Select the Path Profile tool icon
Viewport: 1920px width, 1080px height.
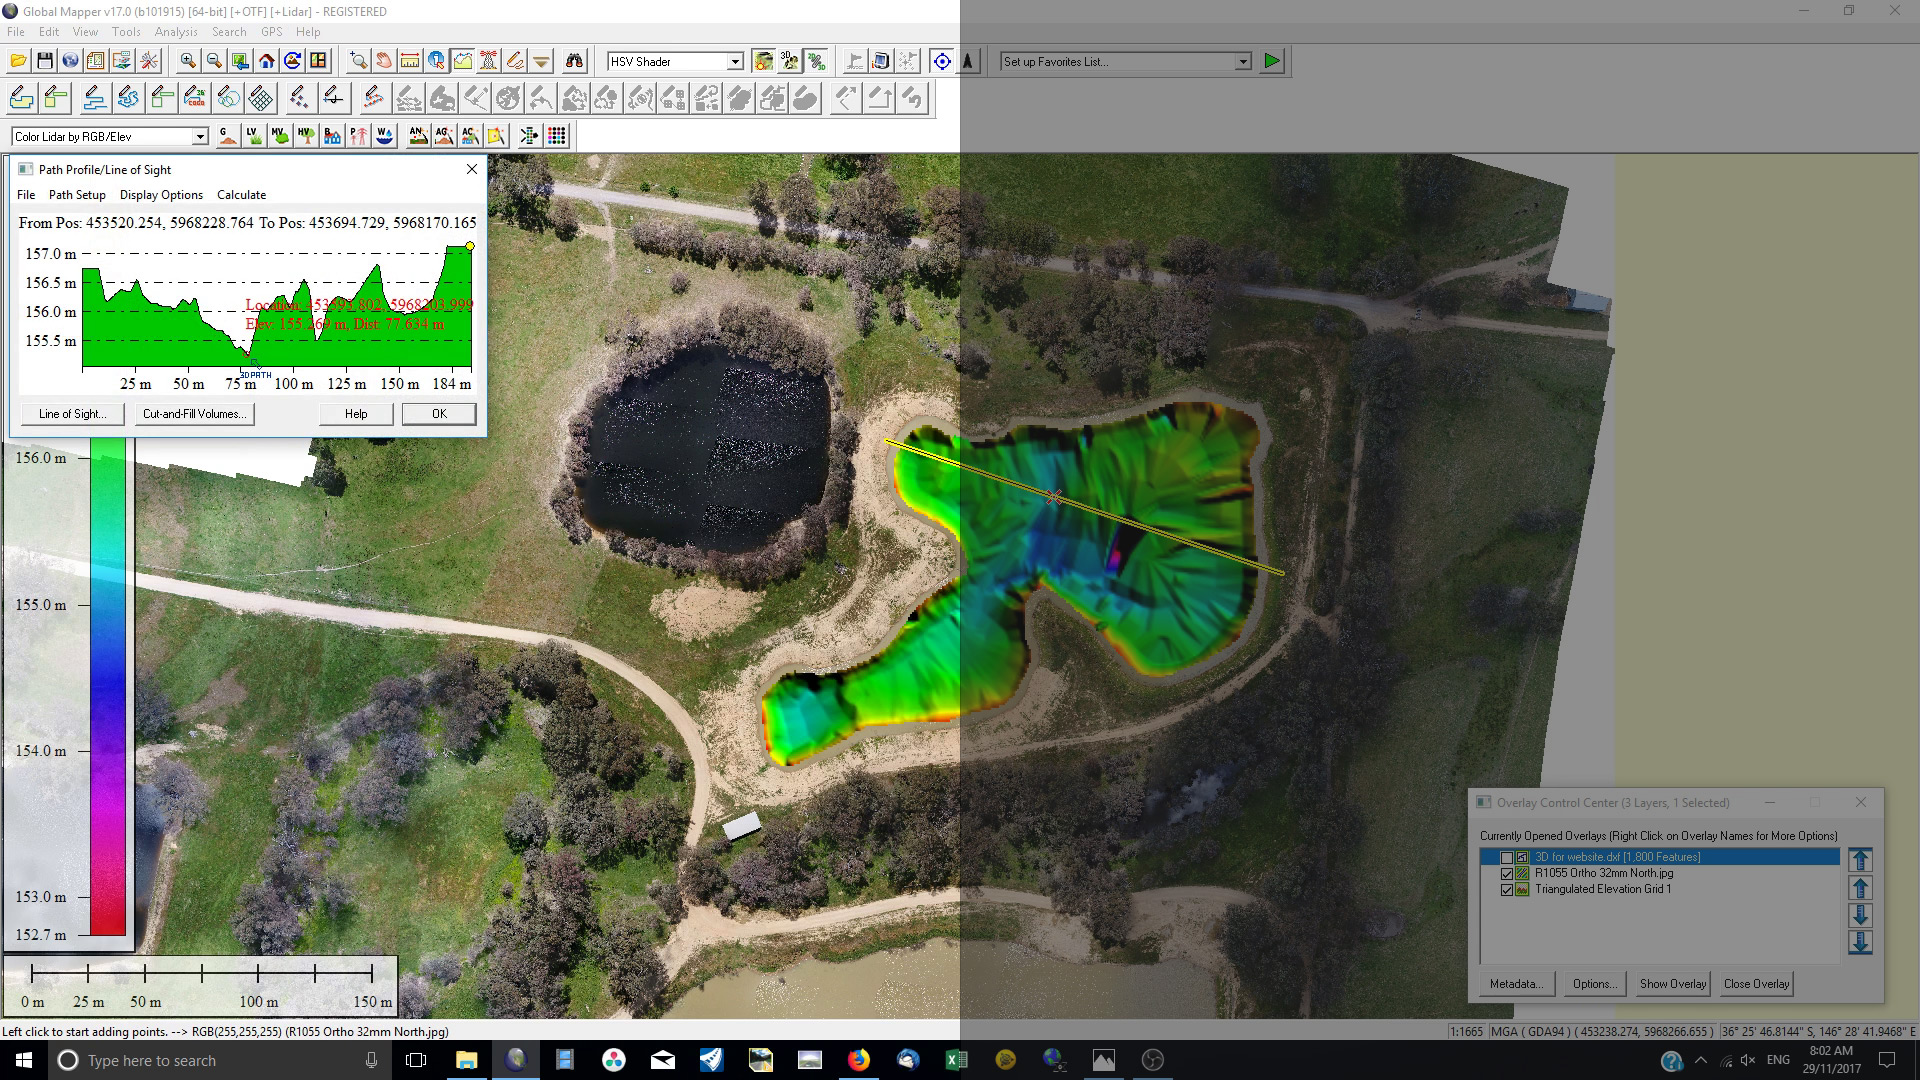click(x=462, y=61)
